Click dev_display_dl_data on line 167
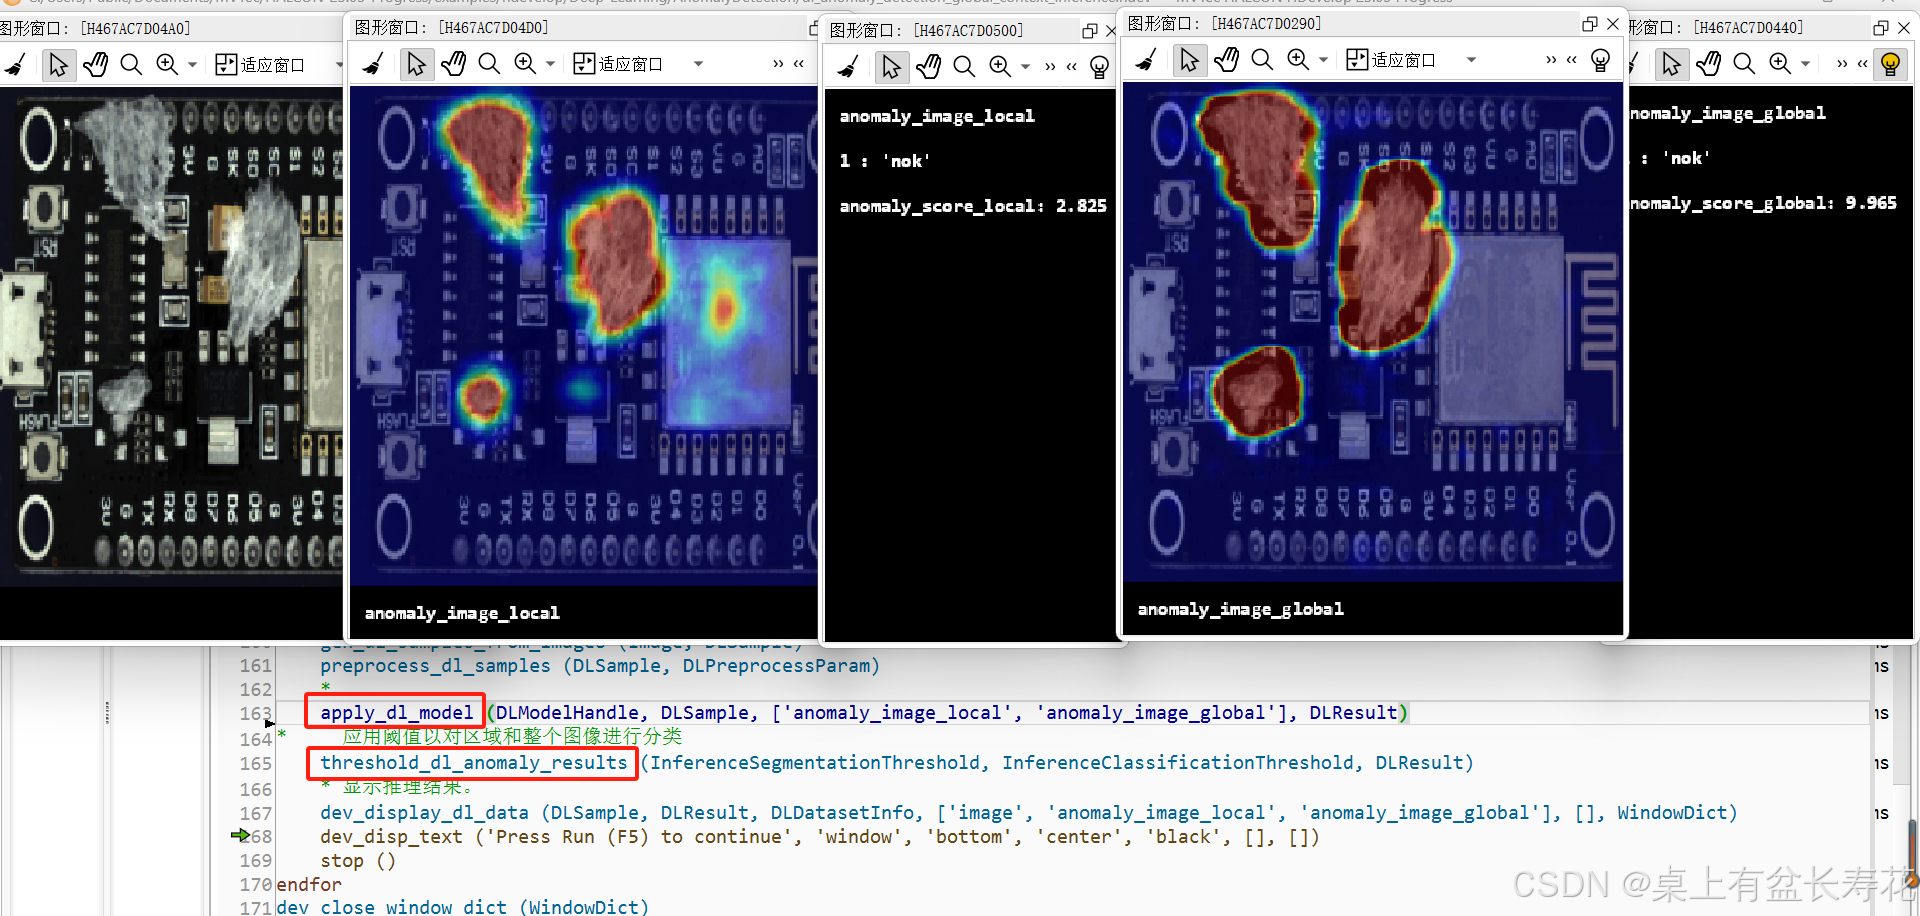The image size is (1920, 916). click(x=1028, y=813)
